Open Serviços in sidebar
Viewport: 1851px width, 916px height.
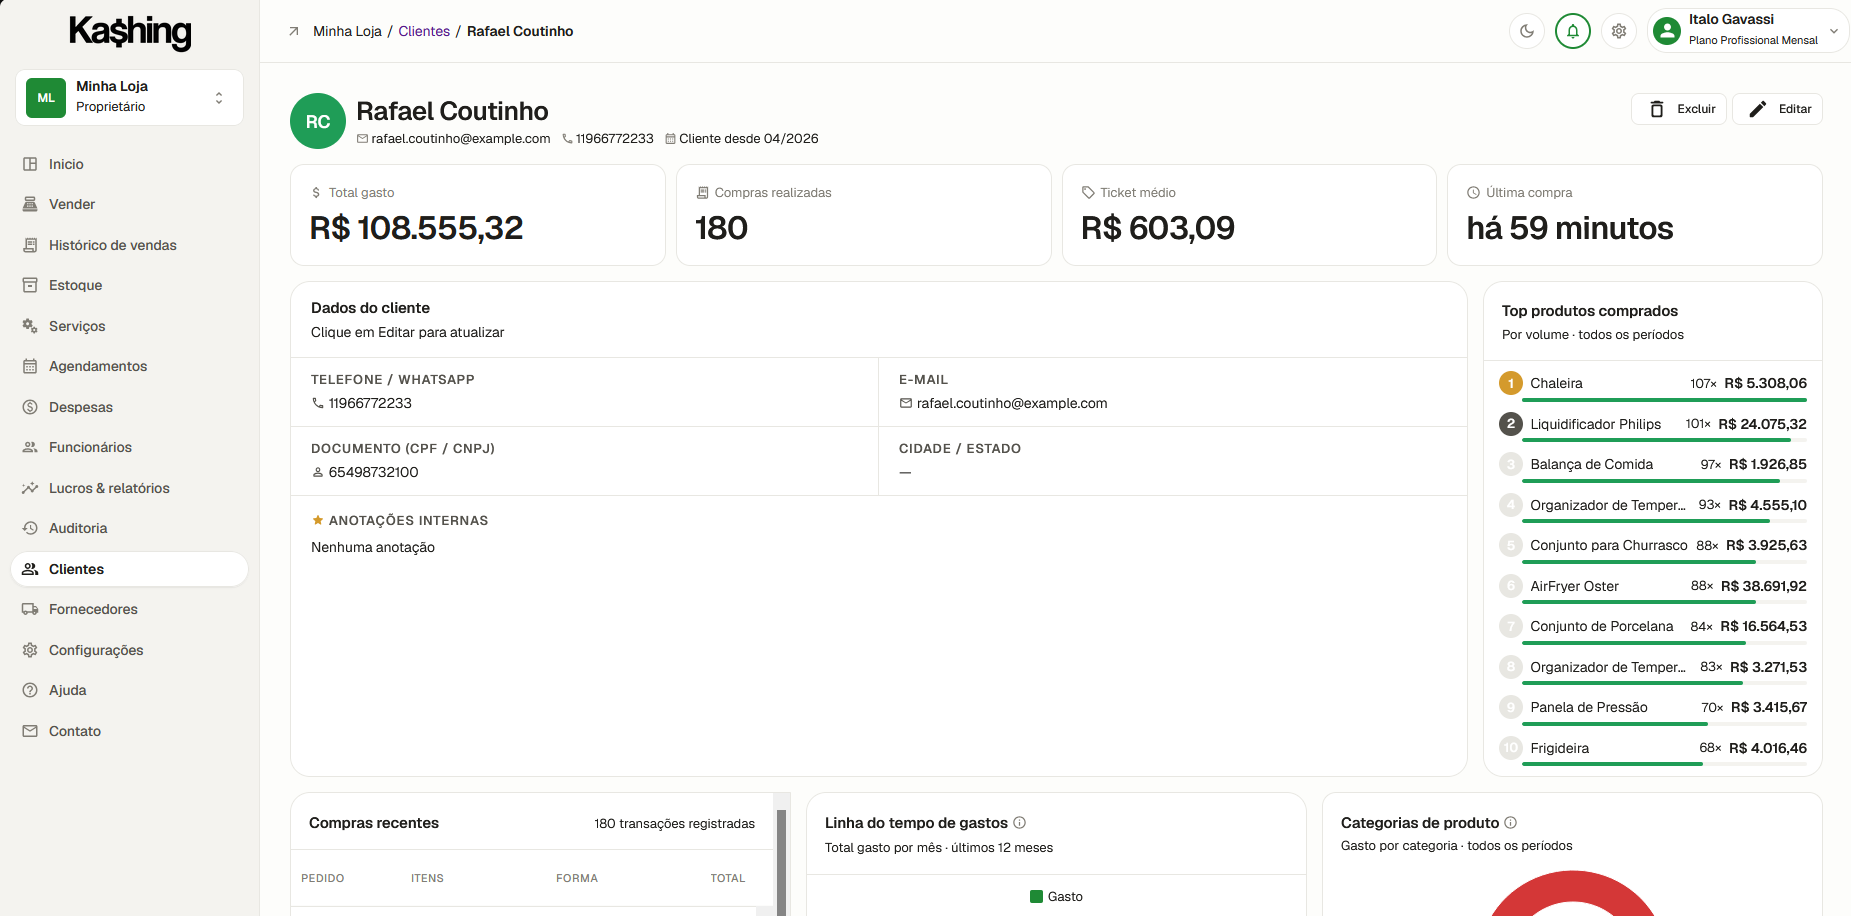coord(130,326)
